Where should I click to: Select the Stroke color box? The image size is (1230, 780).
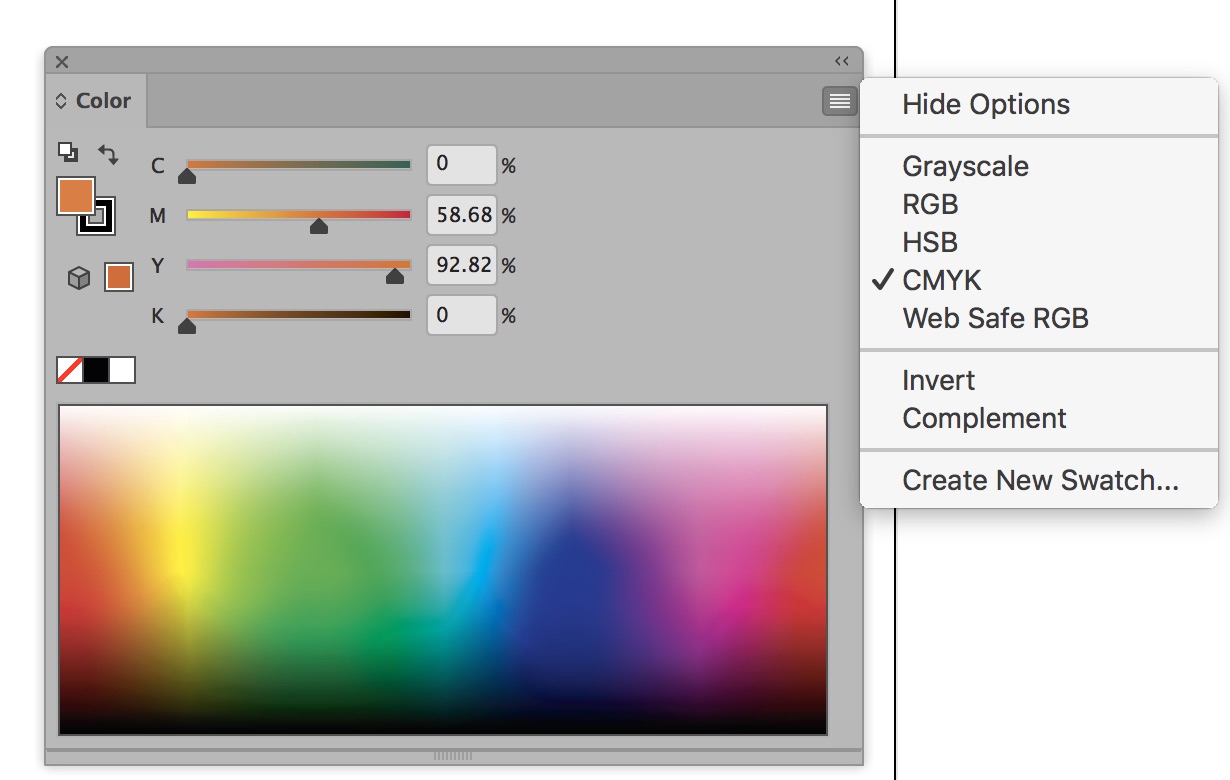click(99, 217)
